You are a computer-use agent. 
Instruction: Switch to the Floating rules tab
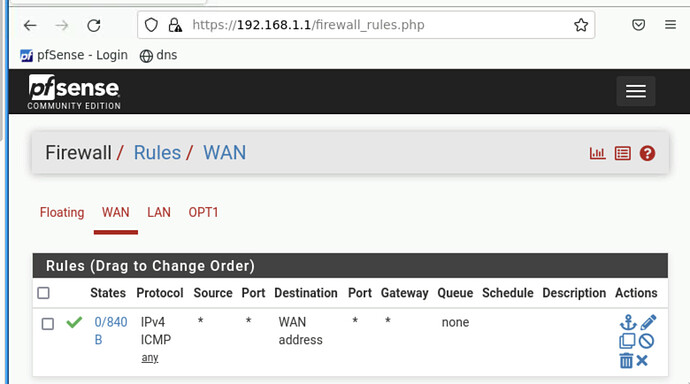tap(62, 212)
